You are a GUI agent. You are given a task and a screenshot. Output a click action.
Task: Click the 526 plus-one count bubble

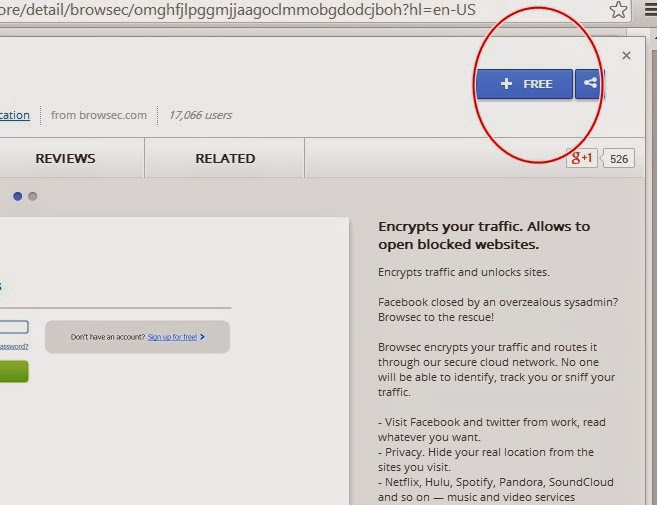(618, 158)
